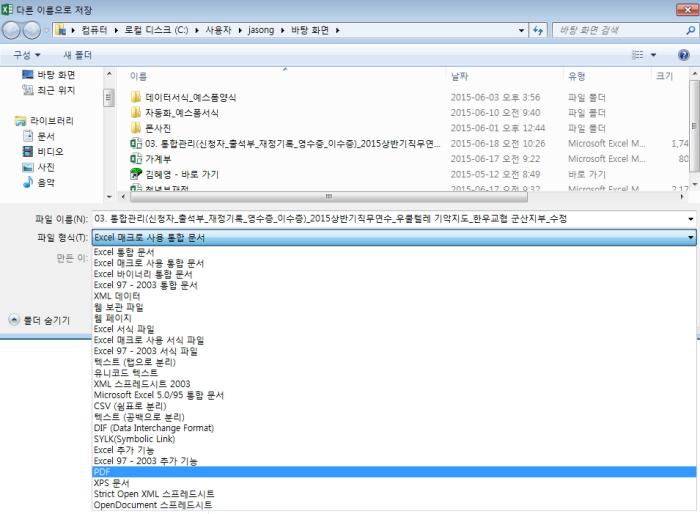Click the 컴퓨터 breadcrumb segment
The height and width of the screenshot is (514, 700).
(94, 30)
